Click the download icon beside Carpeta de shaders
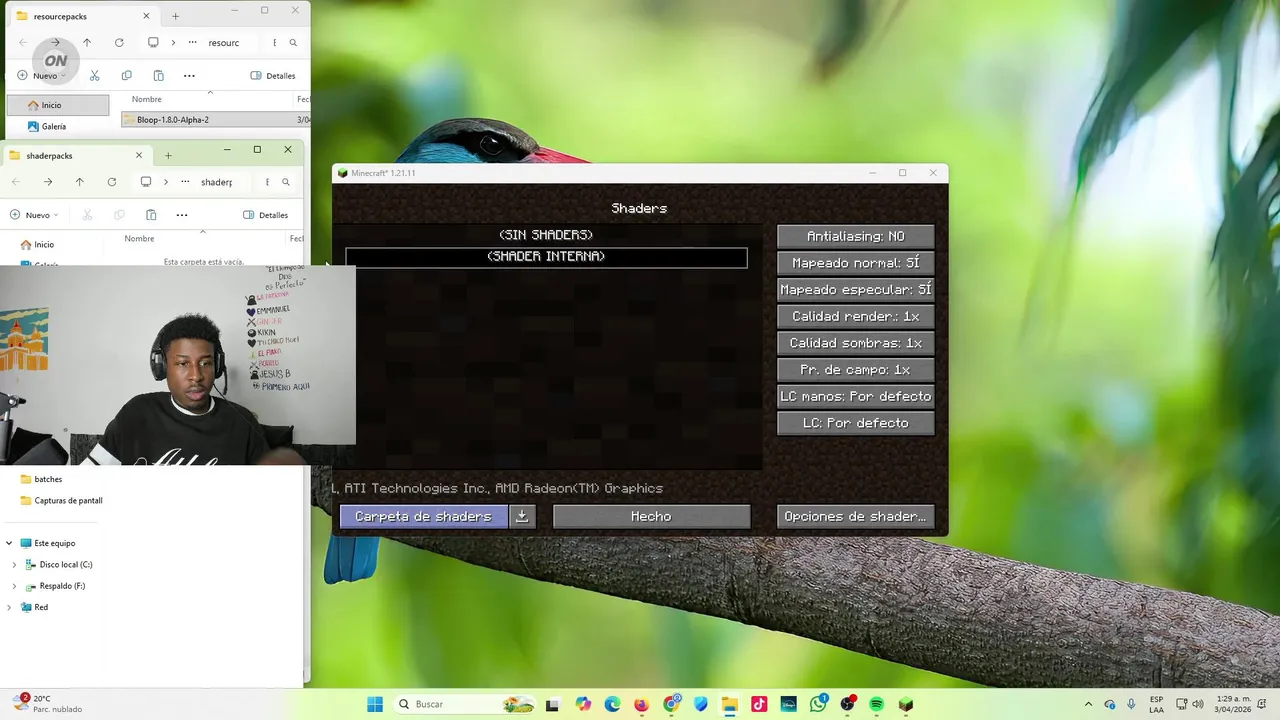The width and height of the screenshot is (1280, 720). click(x=522, y=516)
